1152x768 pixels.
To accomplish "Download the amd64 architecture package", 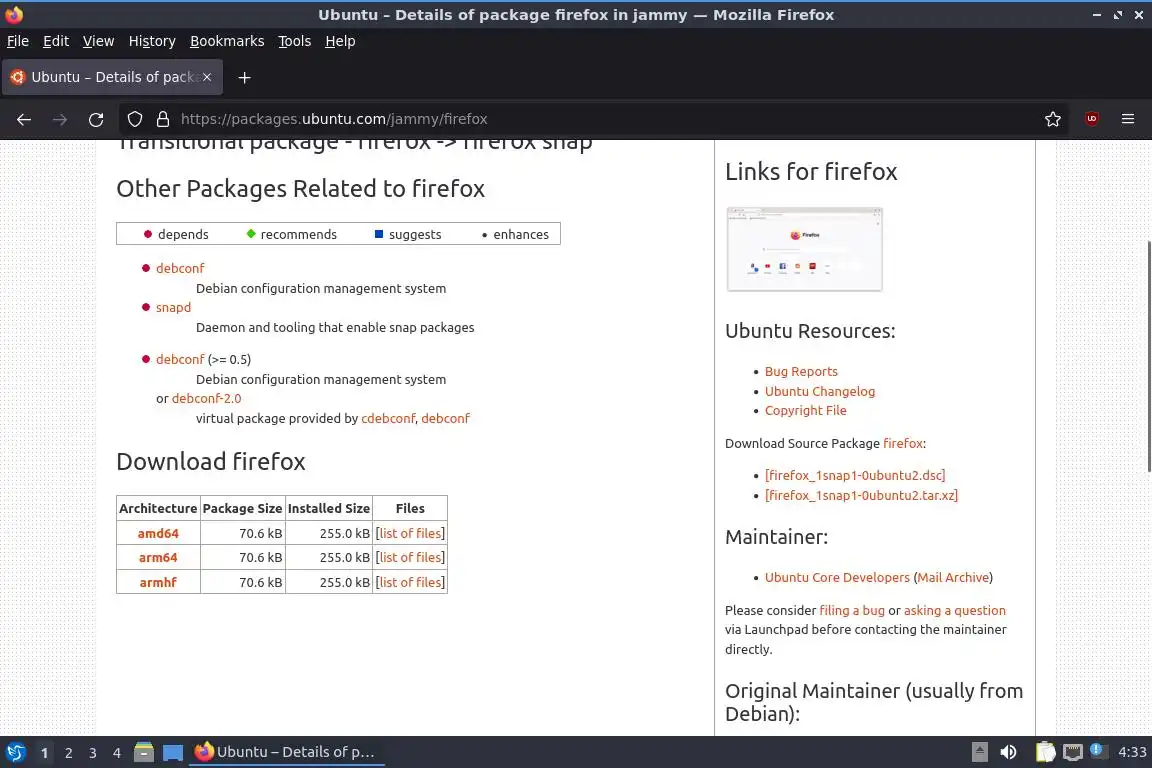I will click(158, 534).
